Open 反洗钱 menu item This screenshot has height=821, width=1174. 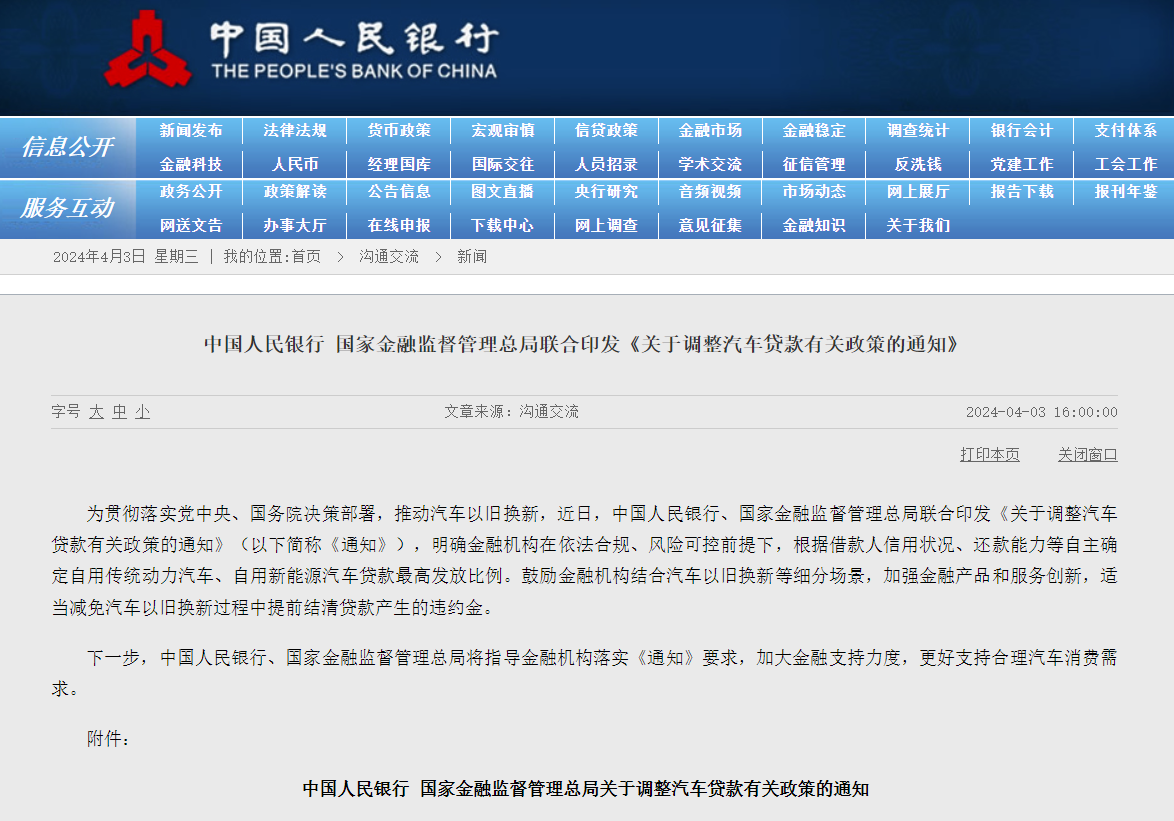pos(918,165)
